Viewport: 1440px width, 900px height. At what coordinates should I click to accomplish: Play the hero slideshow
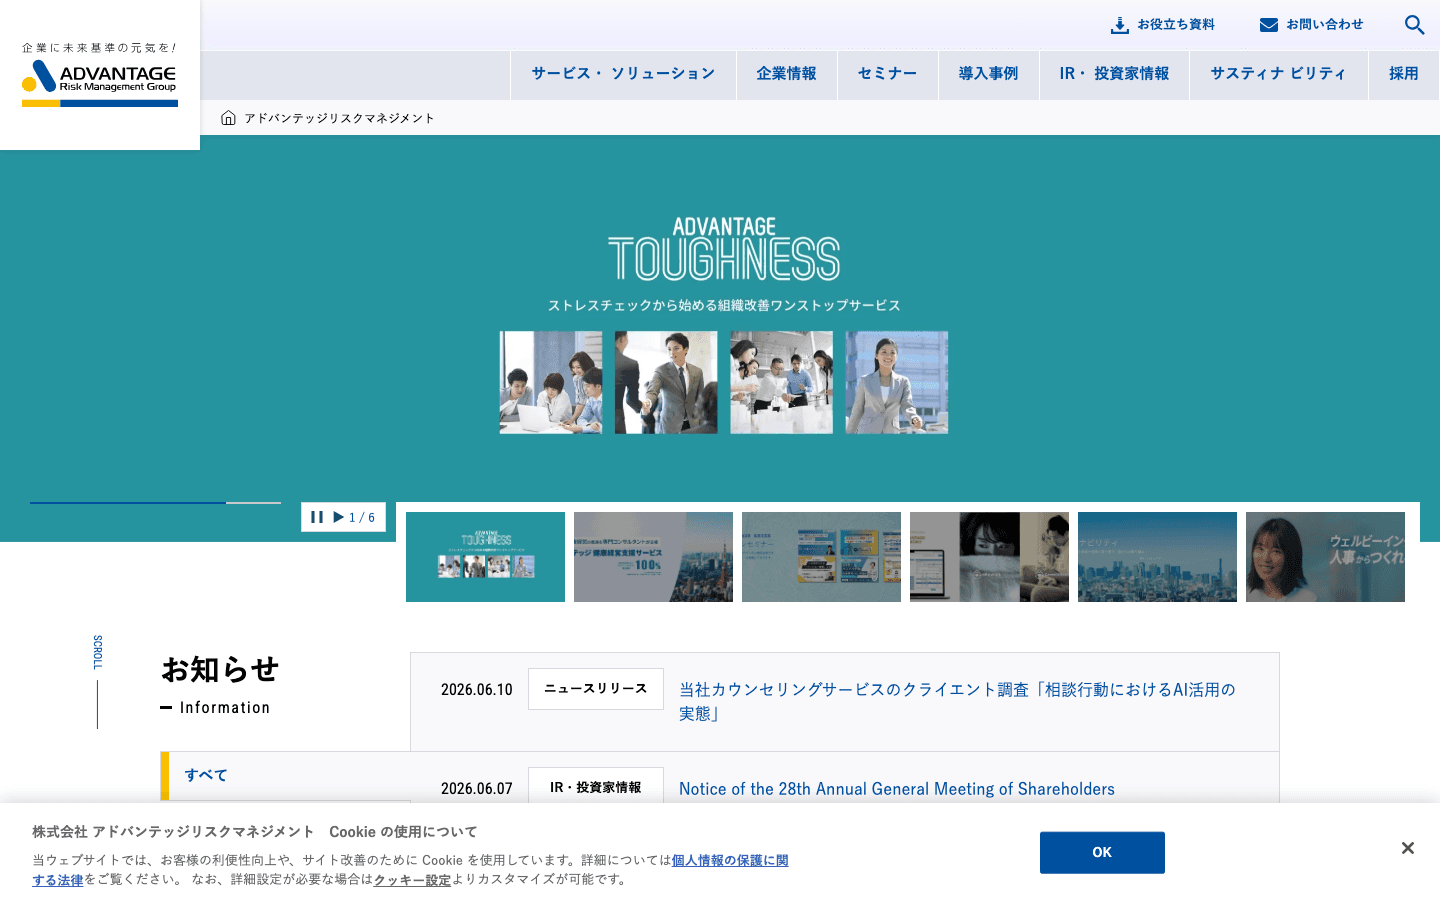point(339,517)
